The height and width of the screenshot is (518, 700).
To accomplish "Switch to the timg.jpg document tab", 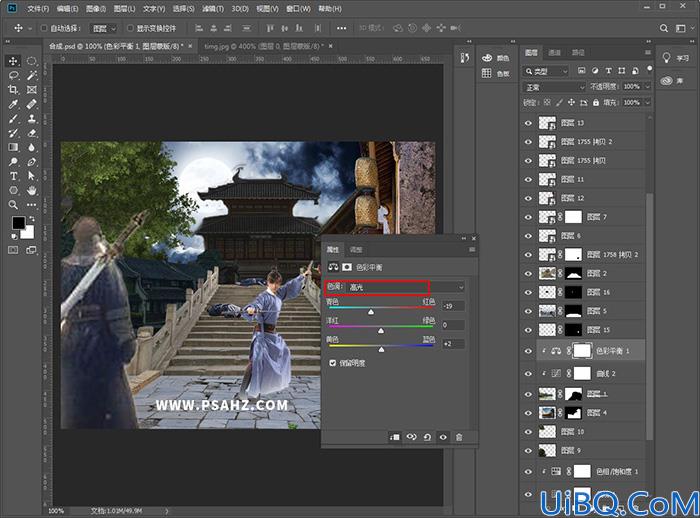I will click(x=263, y=46).
